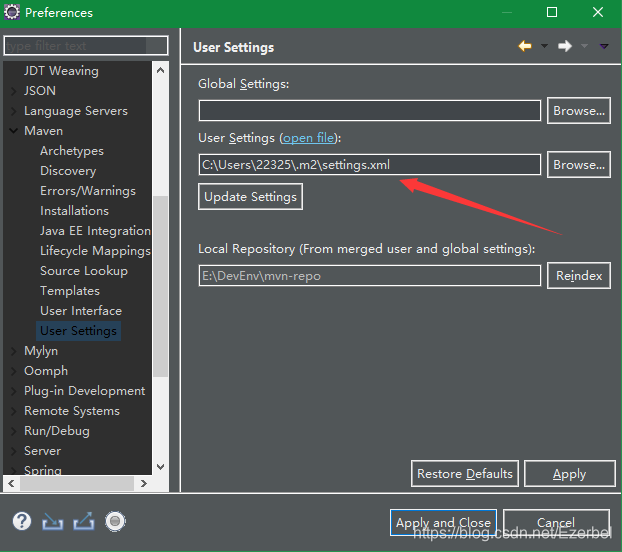Viewport: 622px width, 552px height.
Task: Click the type filter text field
Action: click(86, 46)
